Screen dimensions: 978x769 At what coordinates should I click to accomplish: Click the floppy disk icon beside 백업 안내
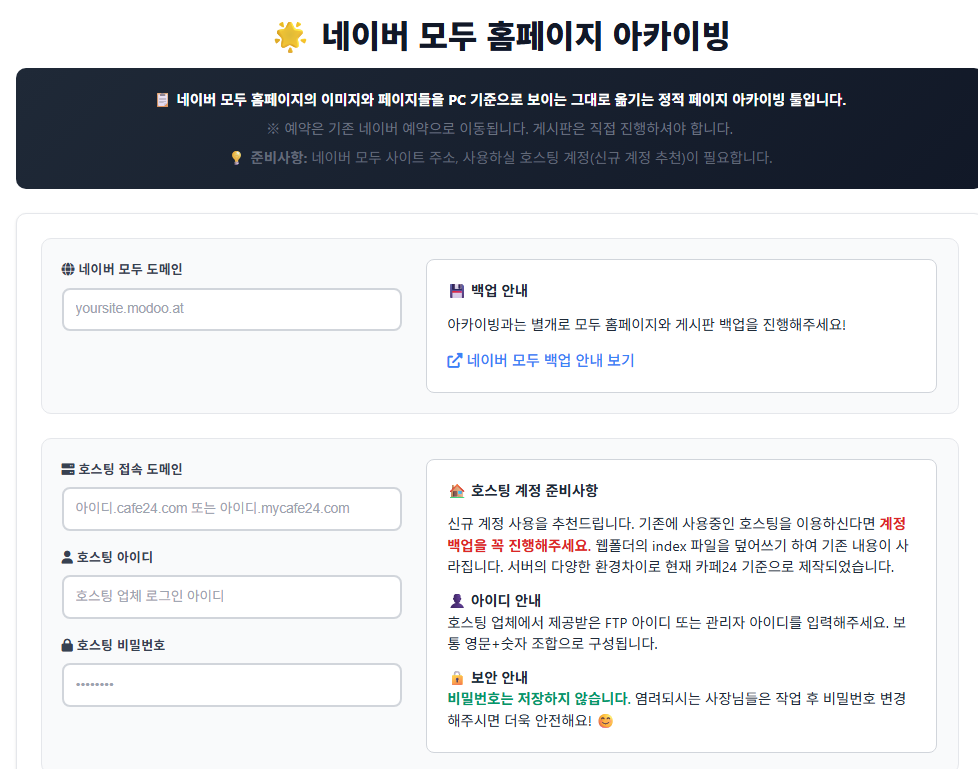coord(457,291)
